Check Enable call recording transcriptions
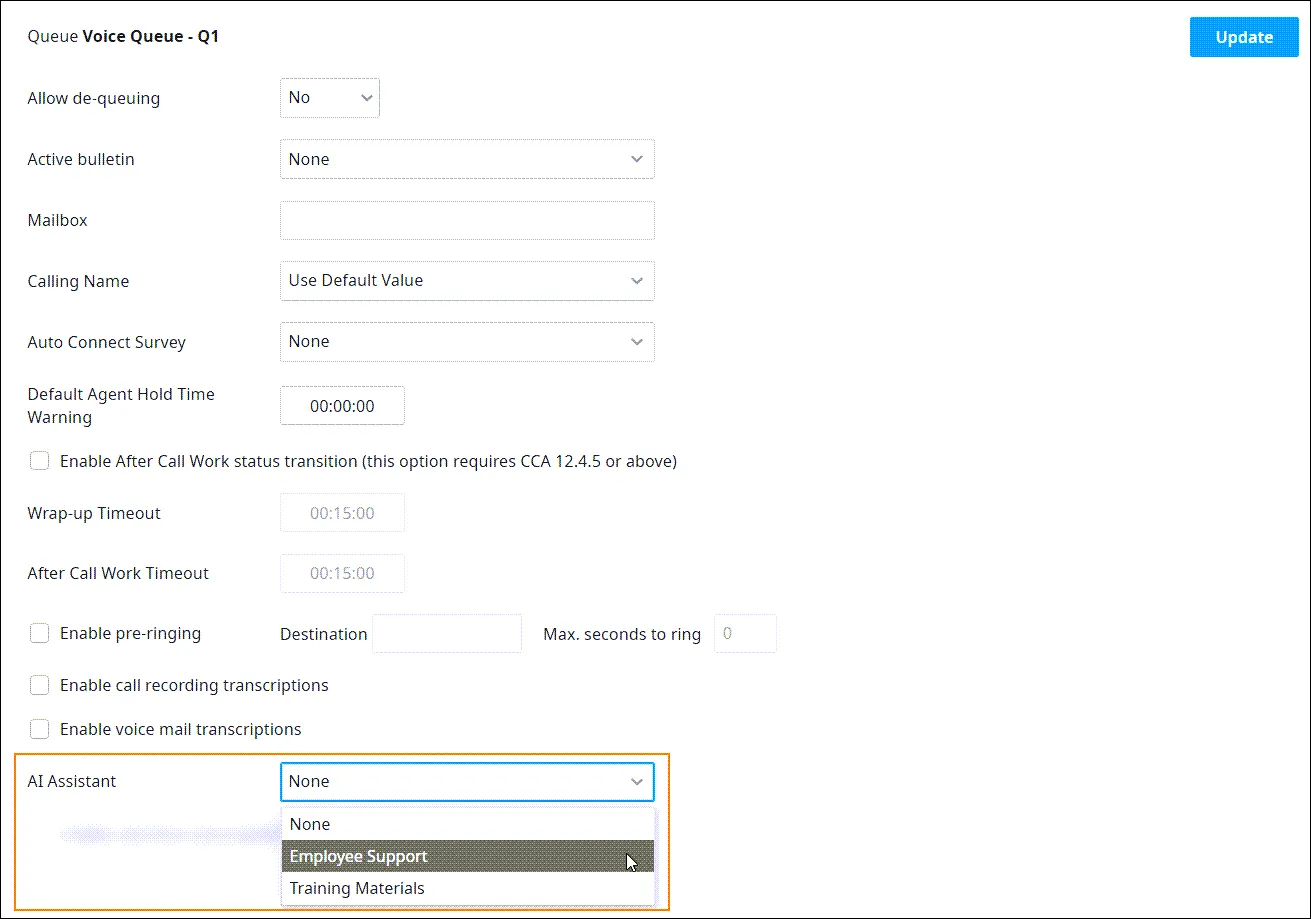 (x=39, y=685)
